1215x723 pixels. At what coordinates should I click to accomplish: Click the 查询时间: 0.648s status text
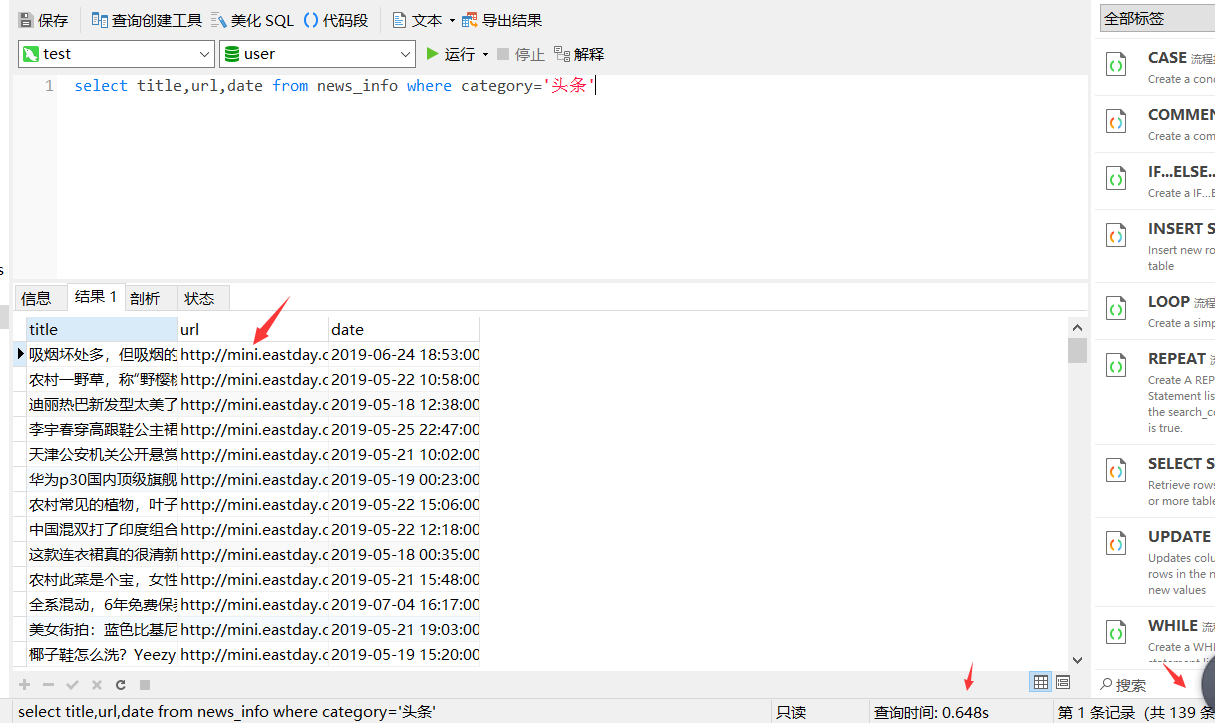click(x=931, y=712)
